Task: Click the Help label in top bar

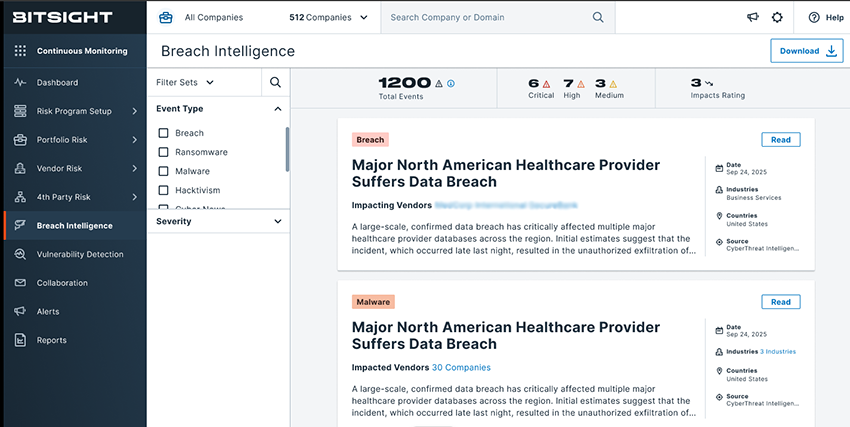Action: [x=835, y=17]
